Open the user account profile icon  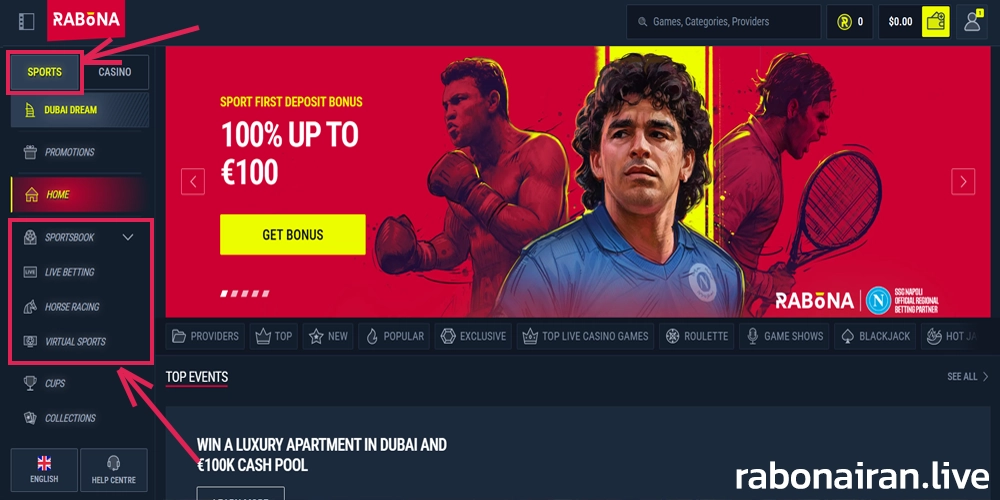tap(972, 22)
